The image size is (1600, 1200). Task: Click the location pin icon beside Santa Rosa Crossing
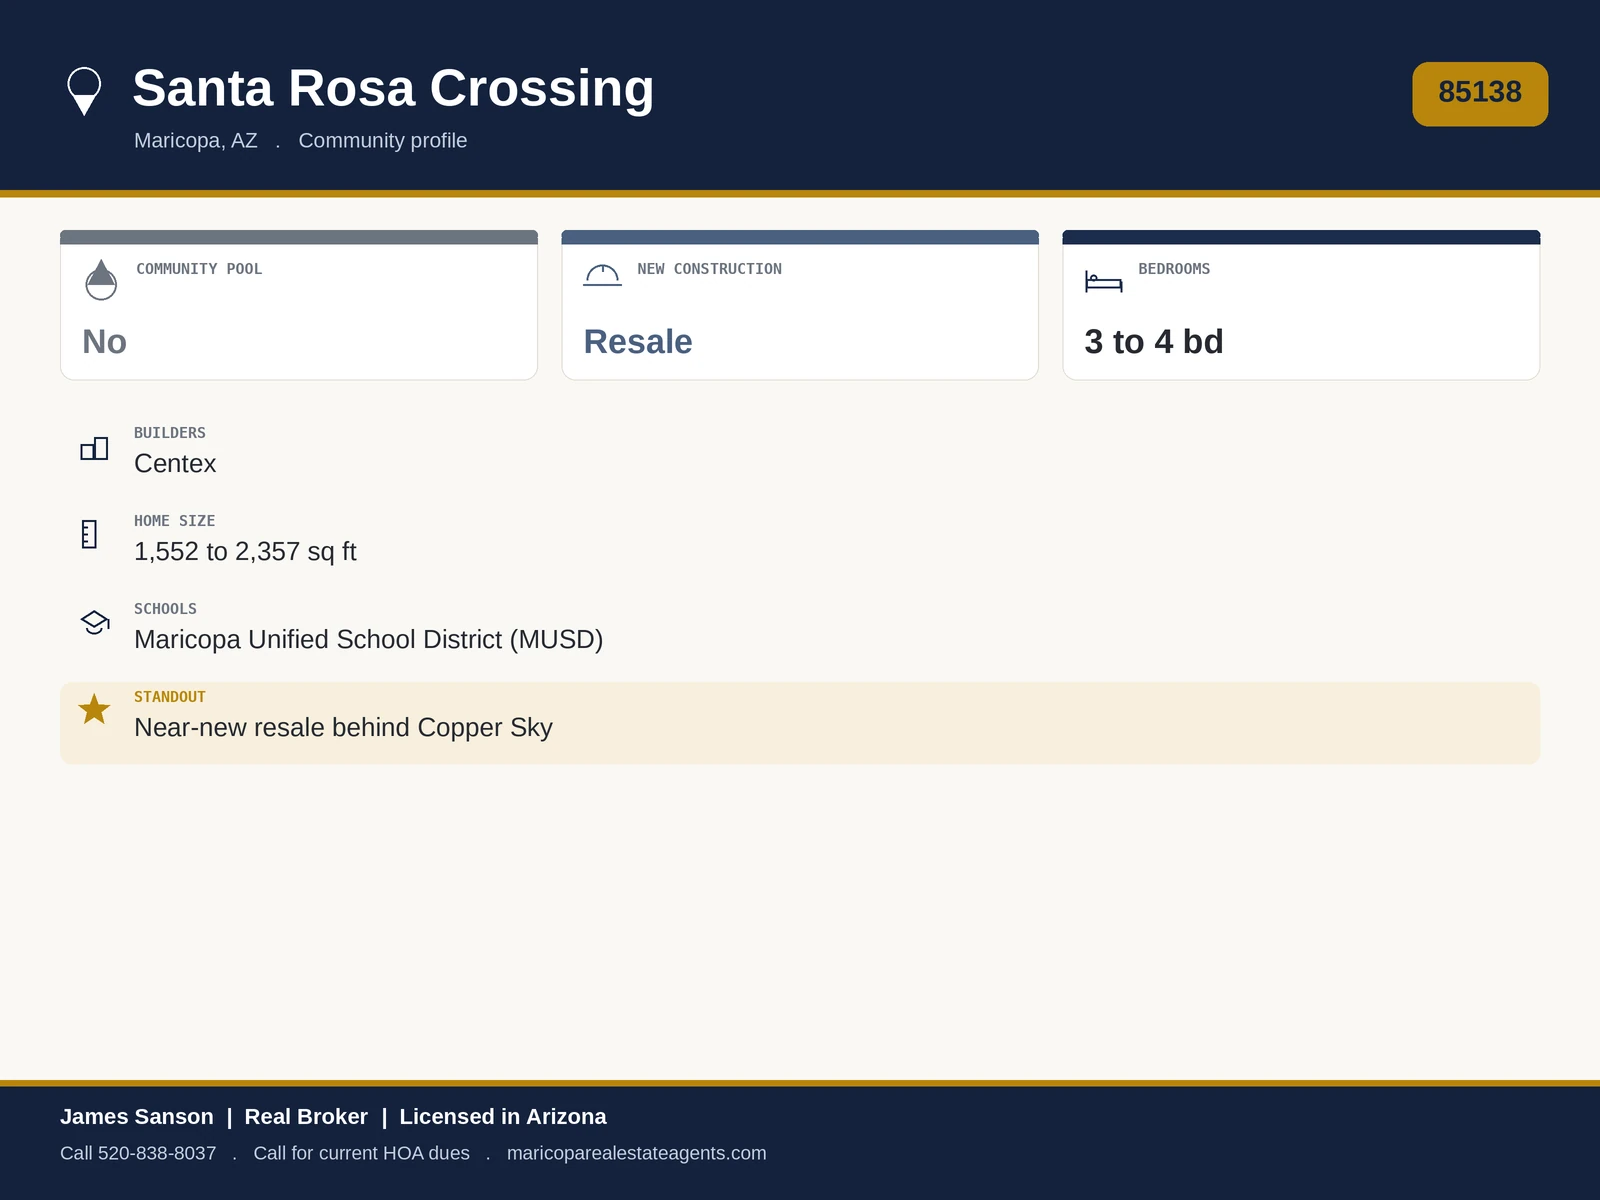coord(84,91)
